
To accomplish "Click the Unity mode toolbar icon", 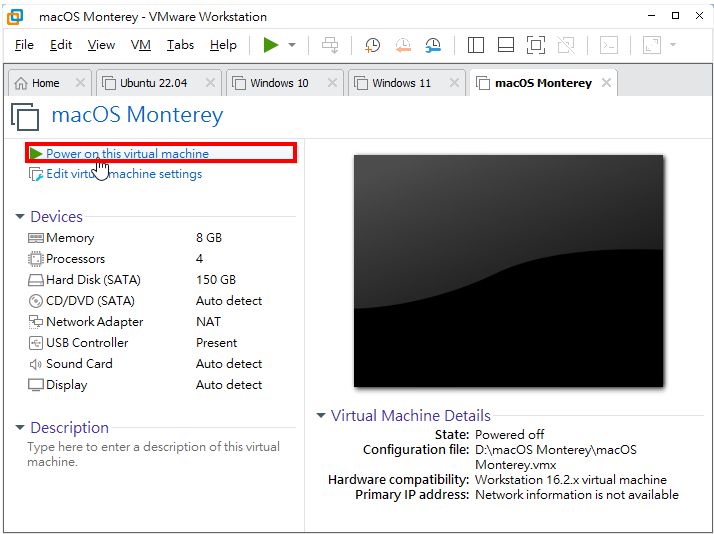I will coord(566,45).
